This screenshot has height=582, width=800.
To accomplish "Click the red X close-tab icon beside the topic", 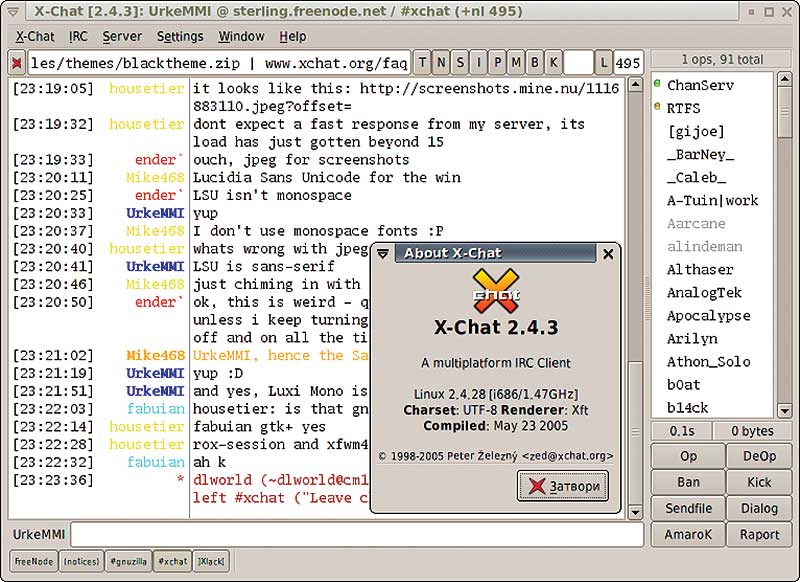I will tap(17, 63).
